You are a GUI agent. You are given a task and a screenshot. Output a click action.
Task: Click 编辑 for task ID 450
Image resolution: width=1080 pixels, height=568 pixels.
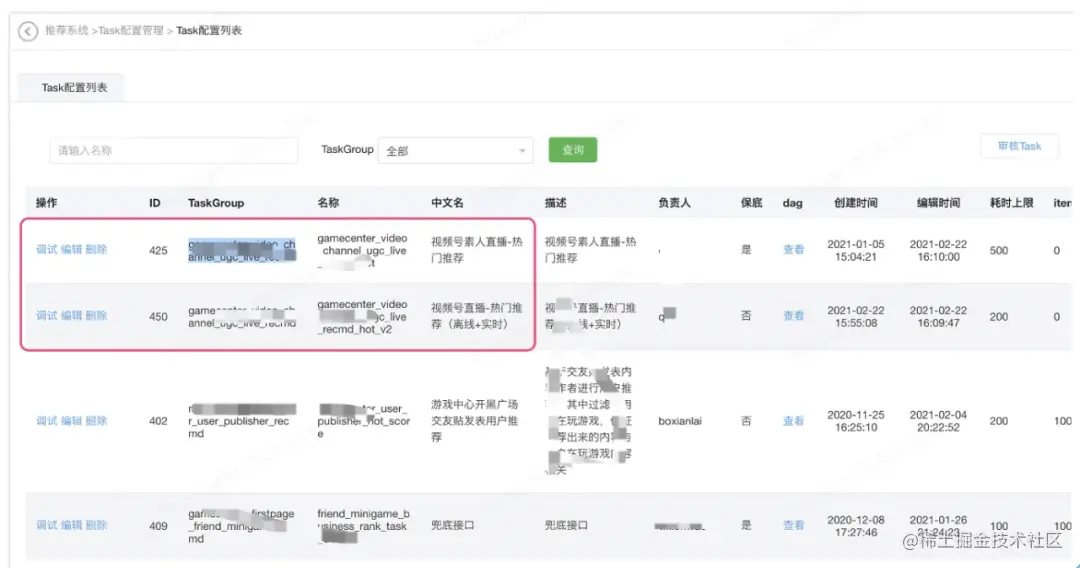(x=71, y=315)
